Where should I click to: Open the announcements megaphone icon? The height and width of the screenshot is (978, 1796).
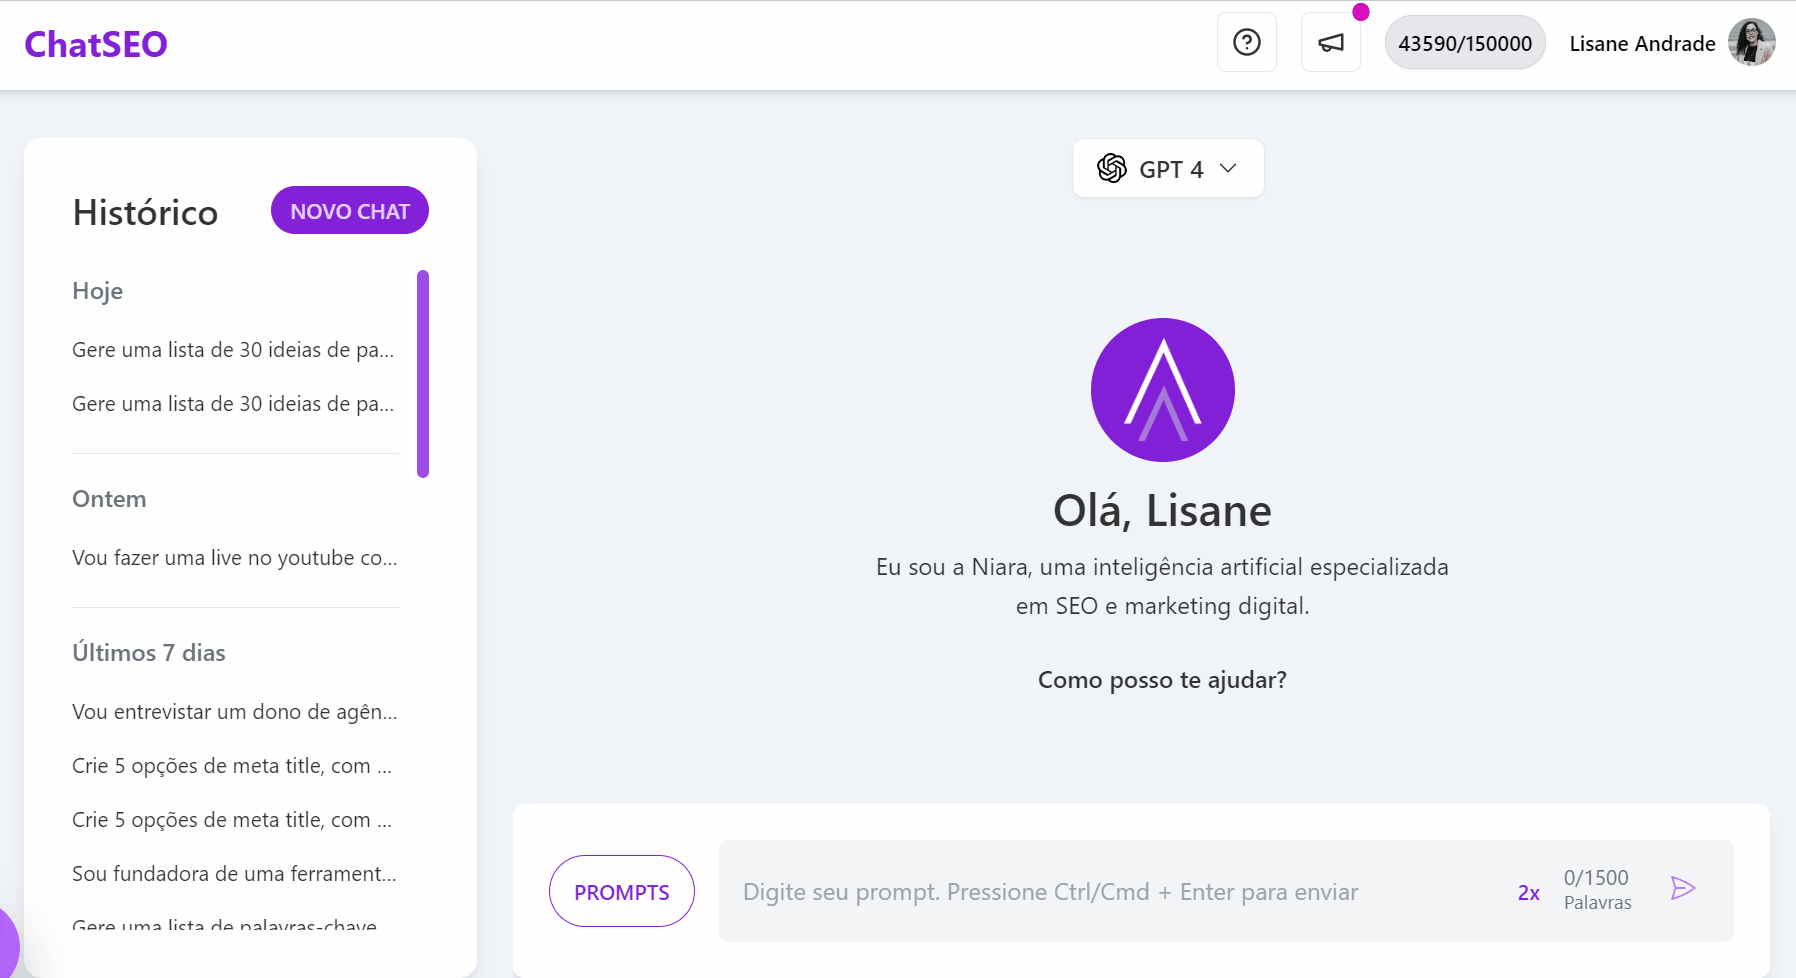(x=1330, y=43)
